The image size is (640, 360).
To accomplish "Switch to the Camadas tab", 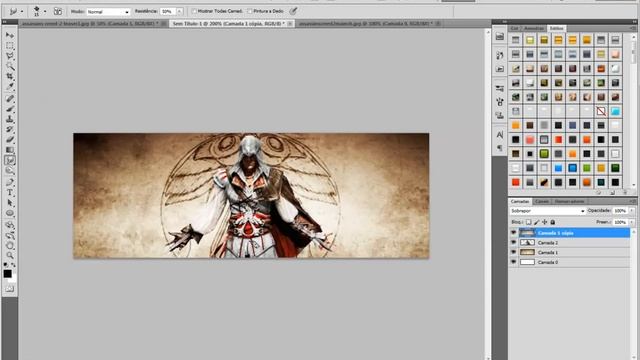I will pos(520,201).
